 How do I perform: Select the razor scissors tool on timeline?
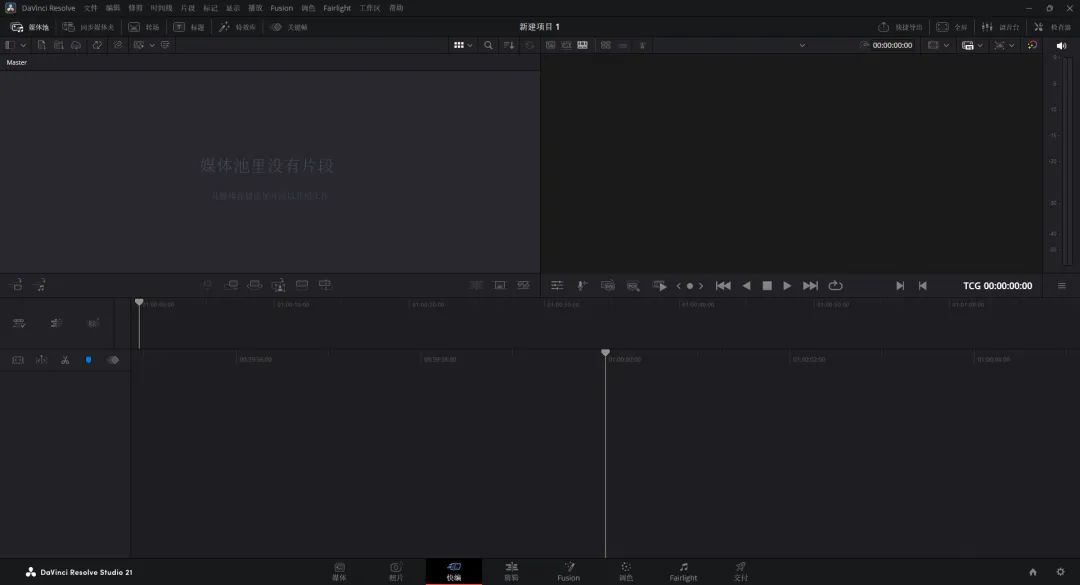[x=65, y=360]
